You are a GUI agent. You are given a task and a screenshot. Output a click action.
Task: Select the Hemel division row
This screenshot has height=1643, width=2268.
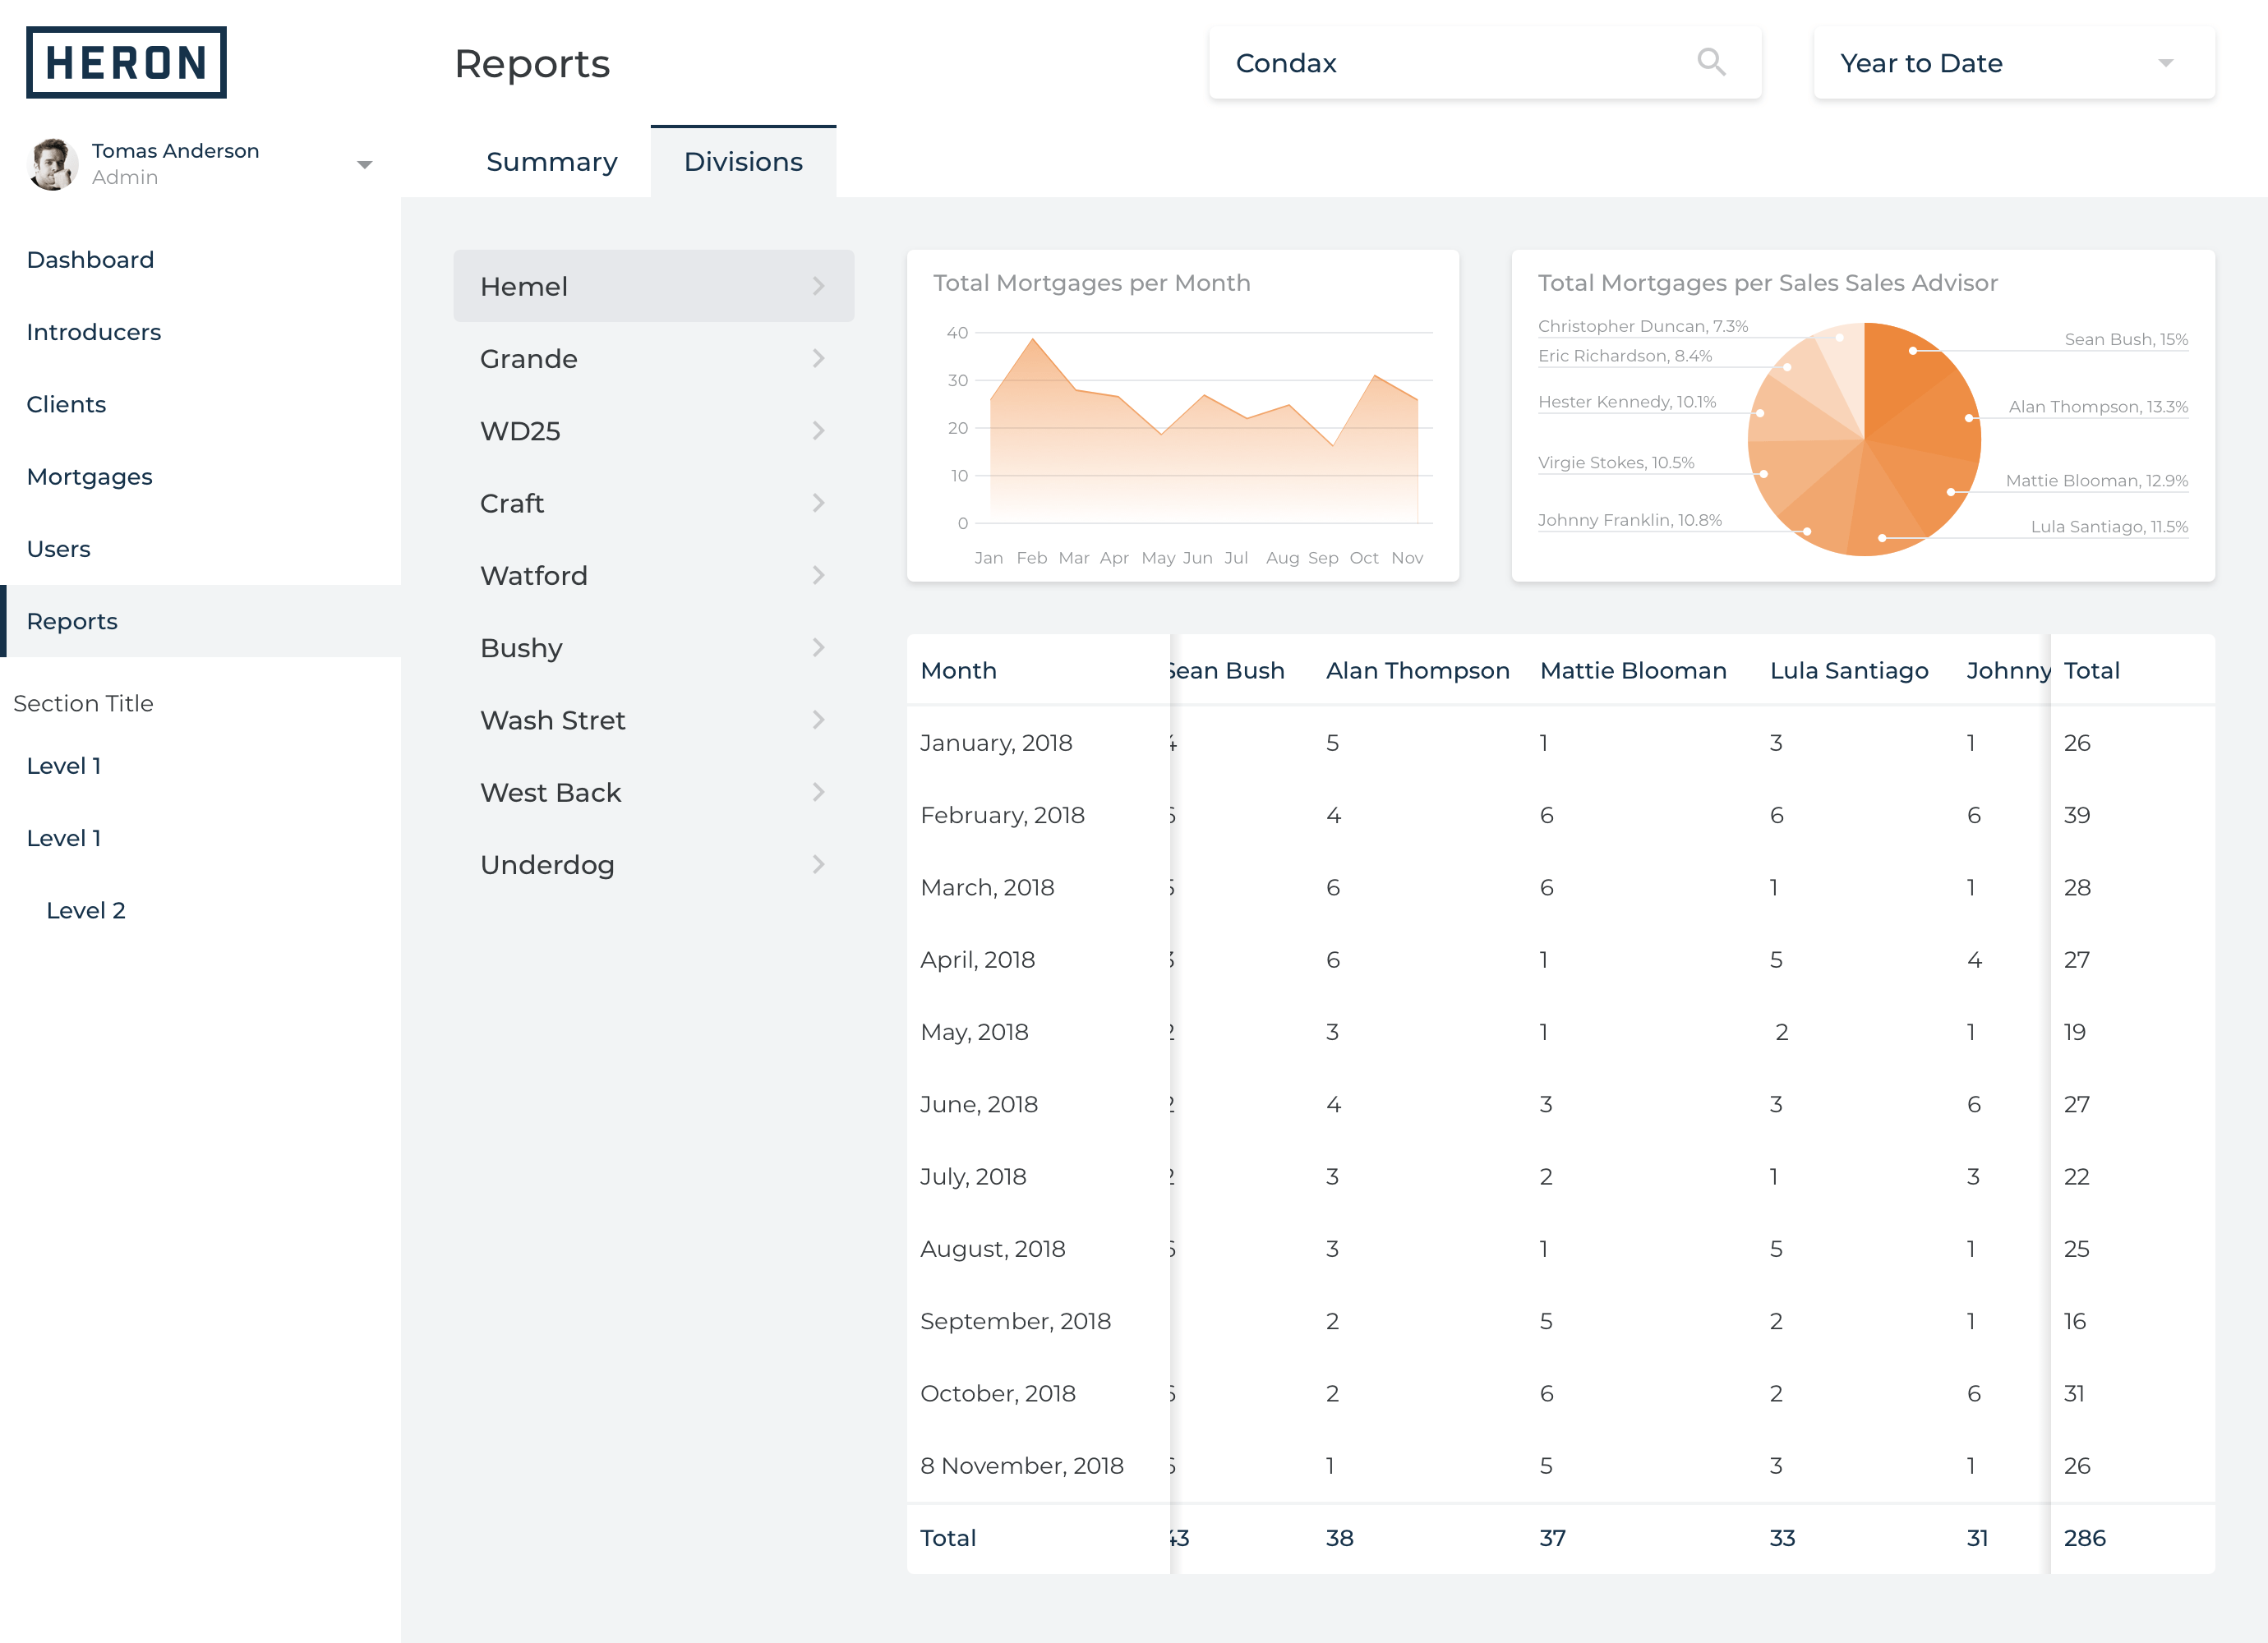pyautogui.click(x=653, y=286)
